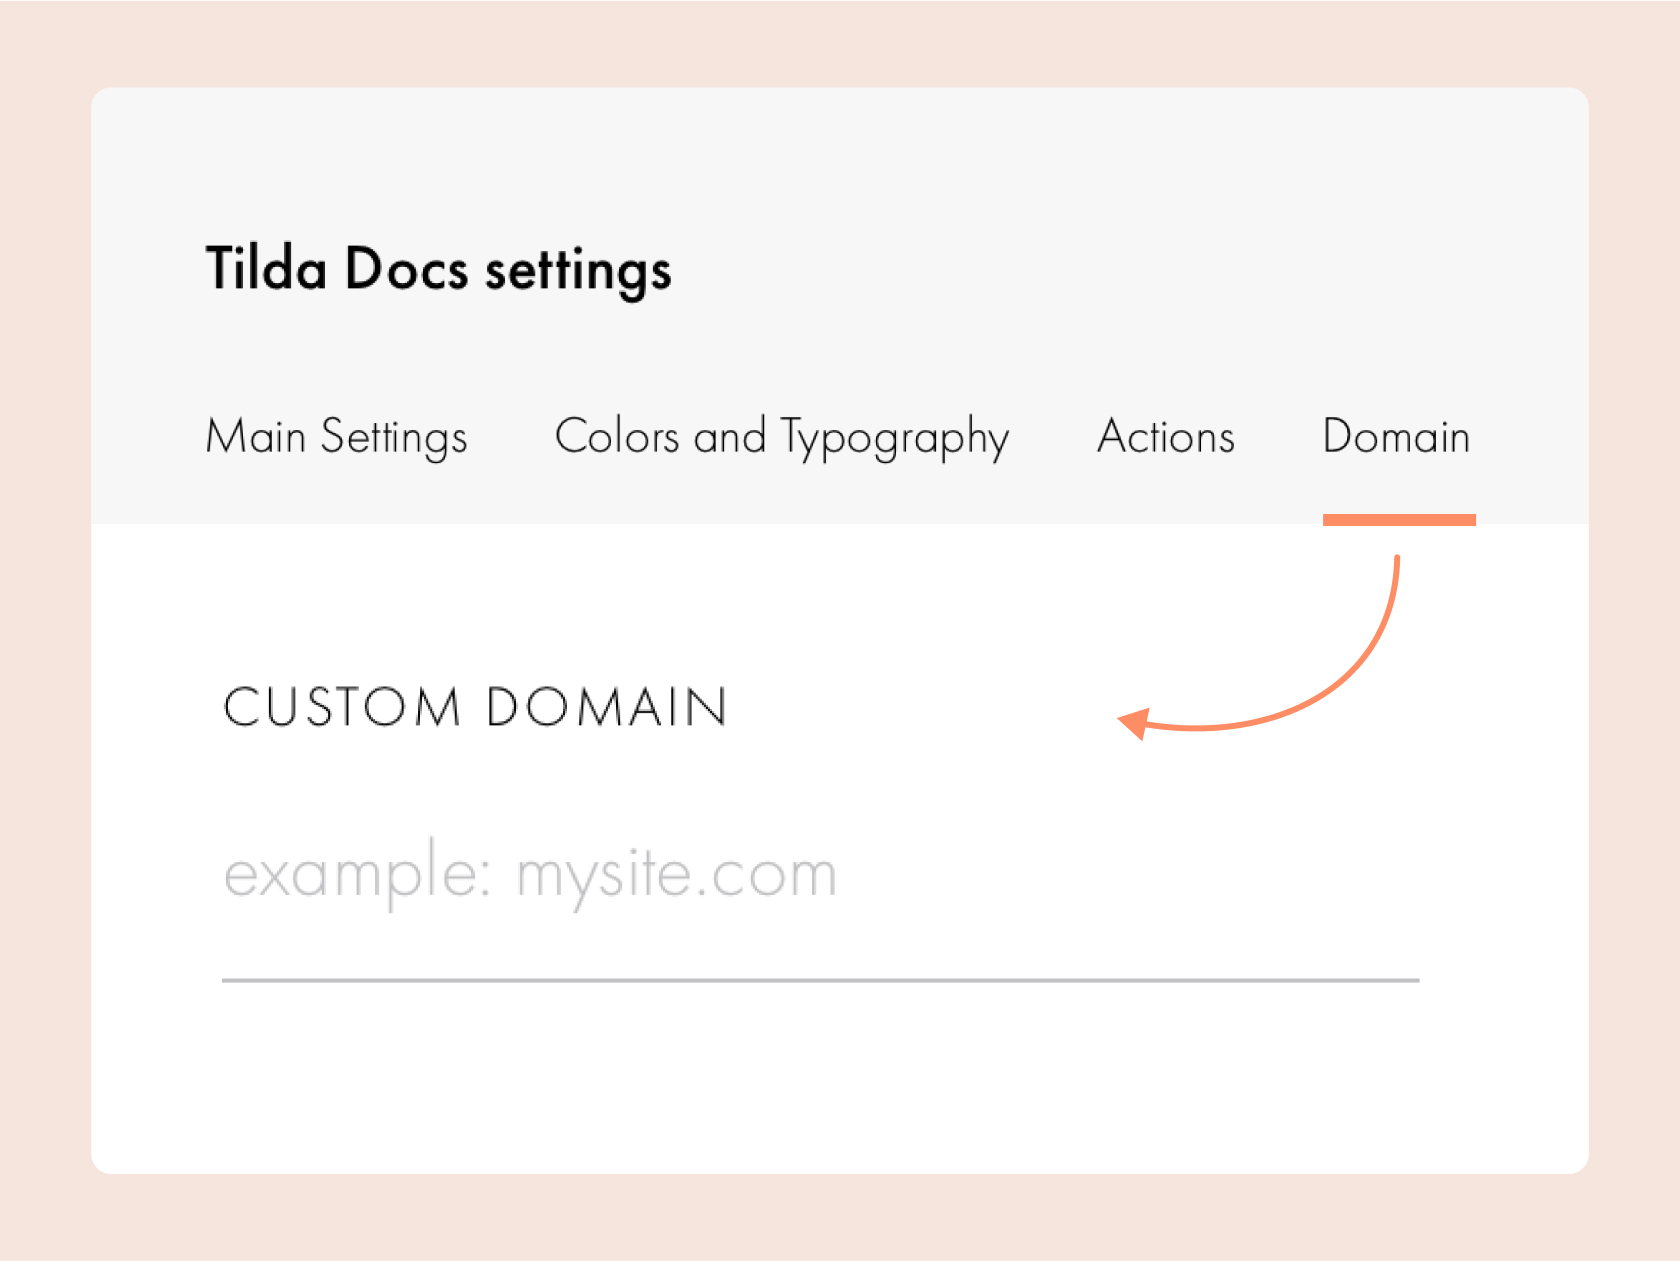Image resolution: width=1680 pixels, height=1261 pixels.
Task: Click the Tilda Docs settings heading
Action: [x=438, y=268]
